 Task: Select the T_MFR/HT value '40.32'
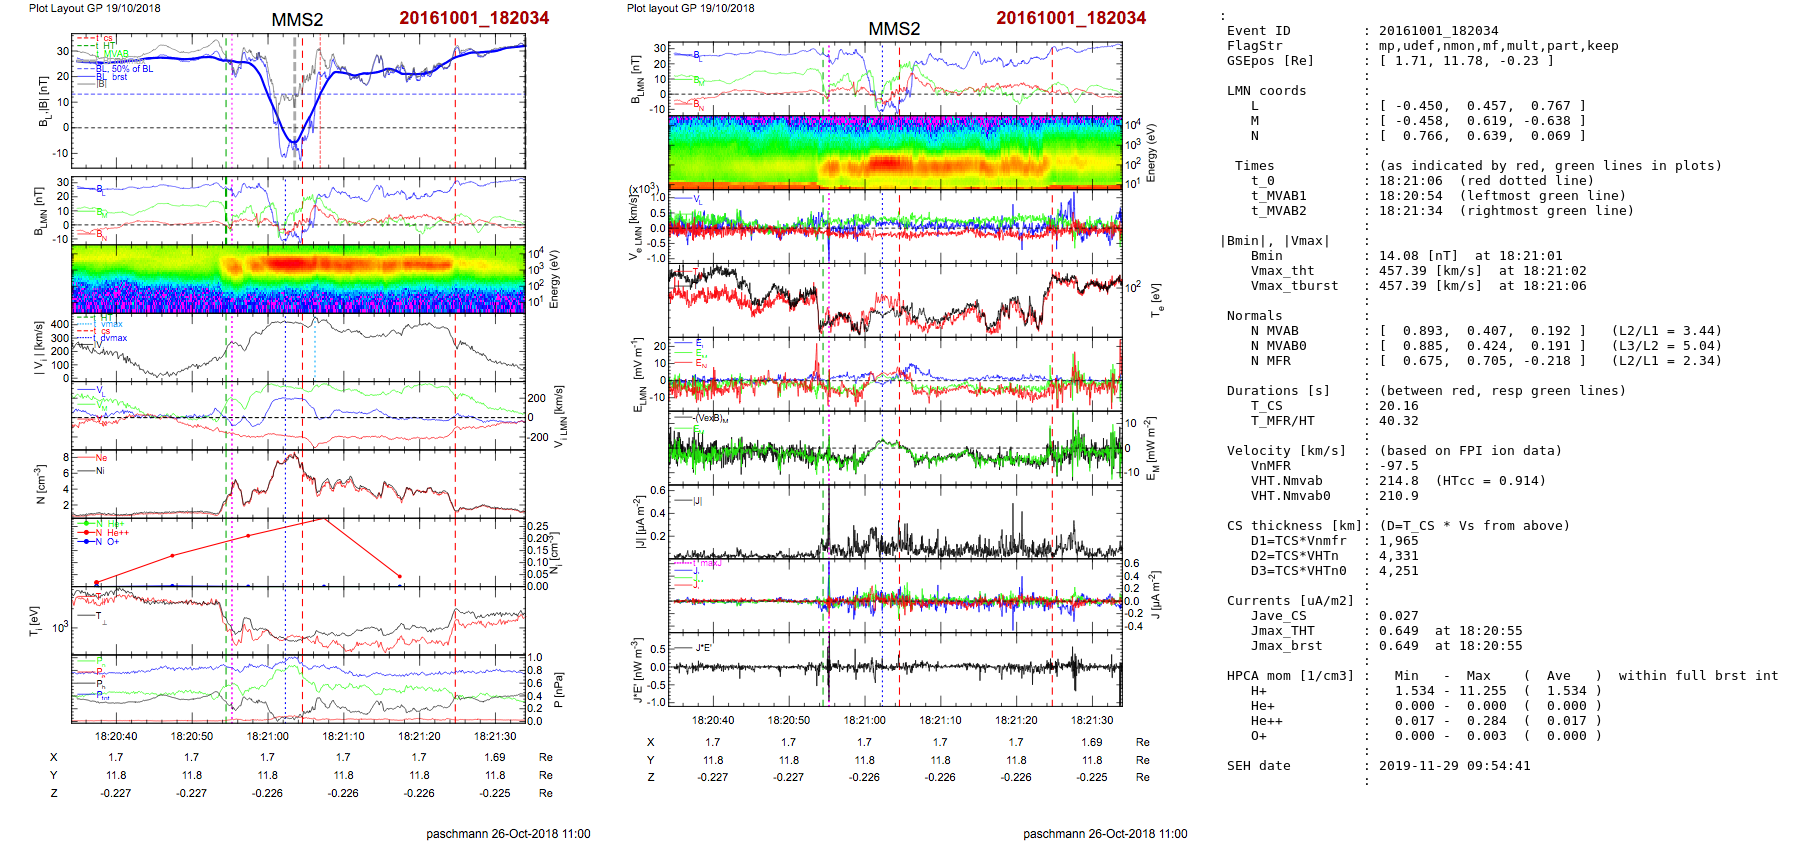pyautogui.click(x=1398, y=421)
